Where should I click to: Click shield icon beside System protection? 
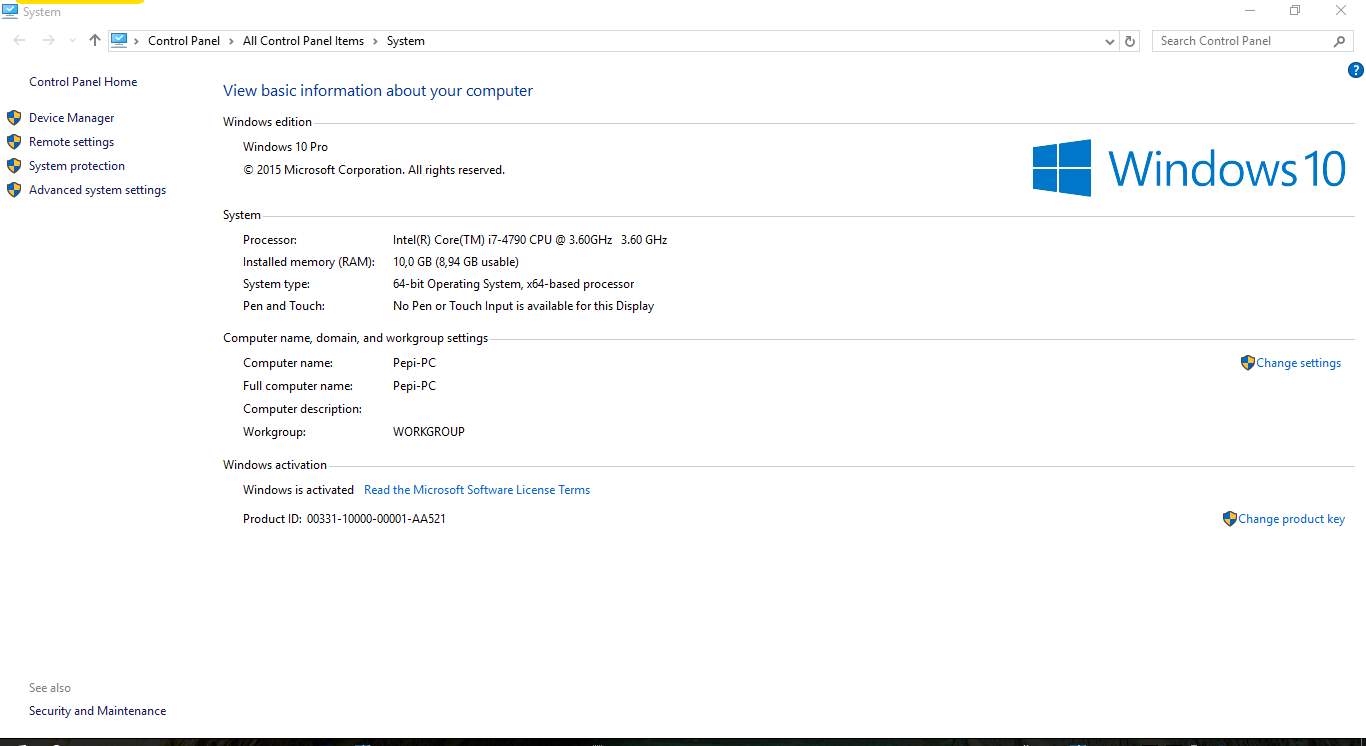14,165
